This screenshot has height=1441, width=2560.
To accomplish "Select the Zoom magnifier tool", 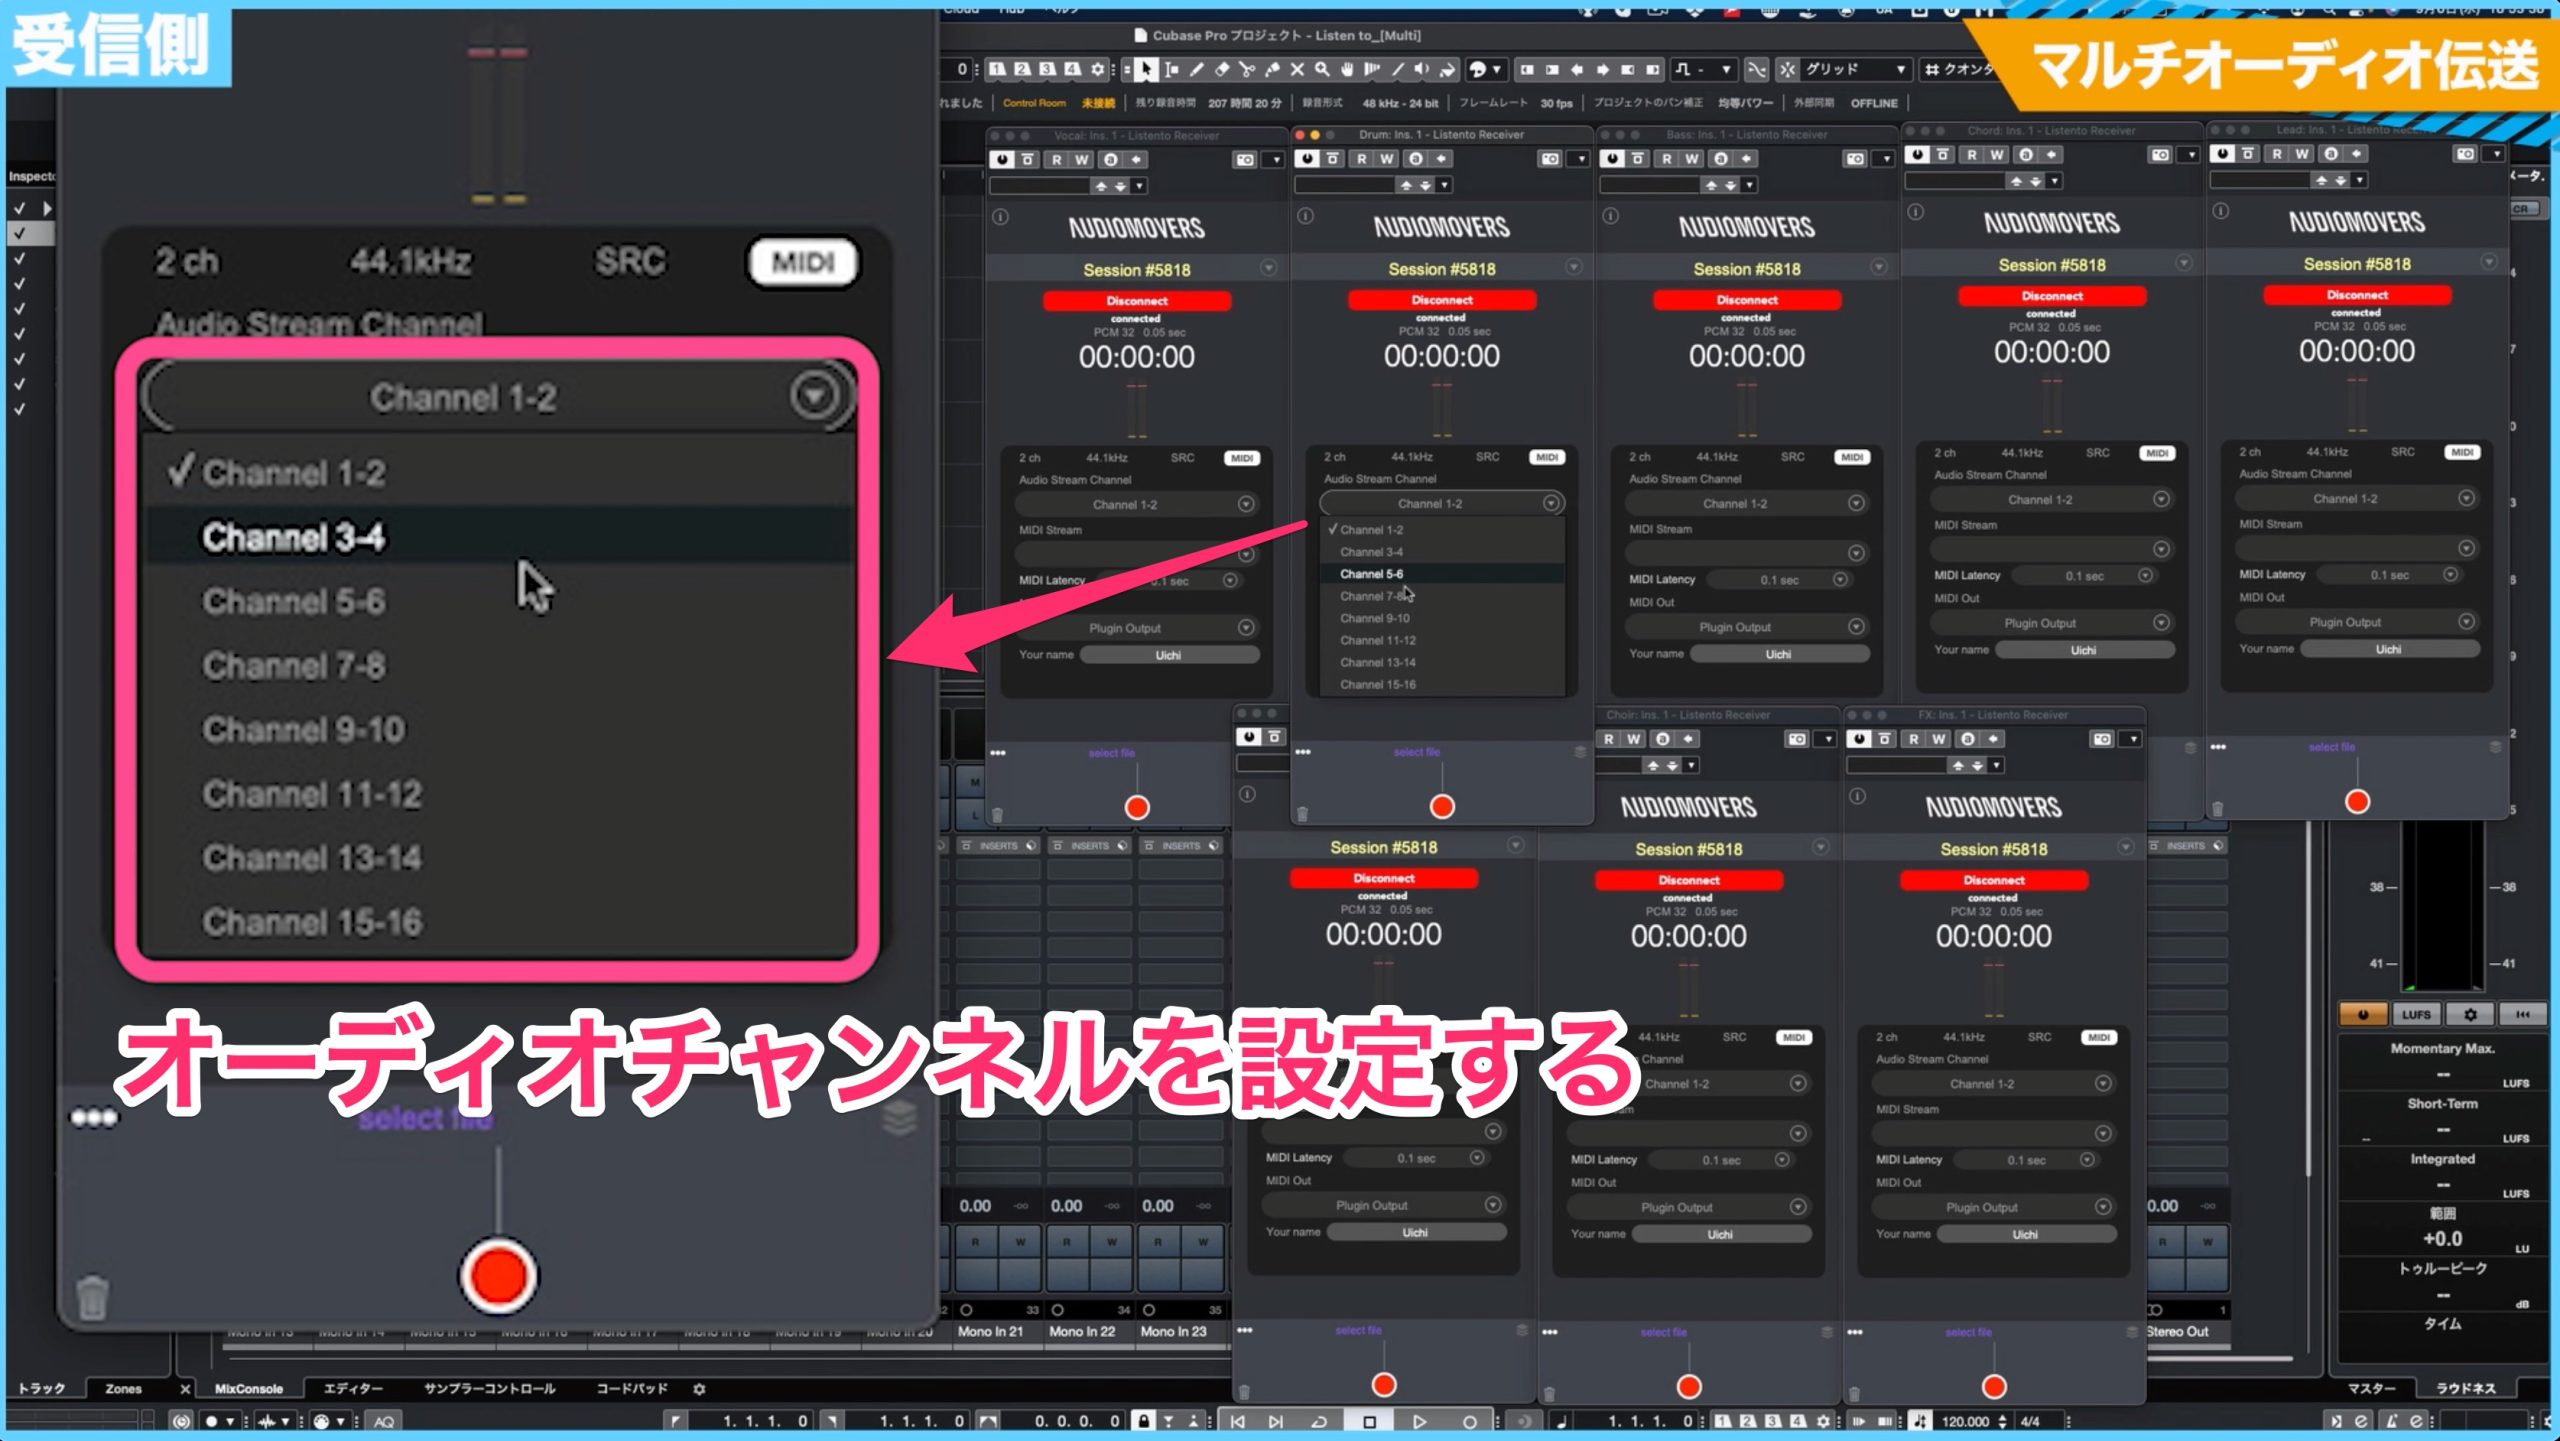I will coord(1322,69).
